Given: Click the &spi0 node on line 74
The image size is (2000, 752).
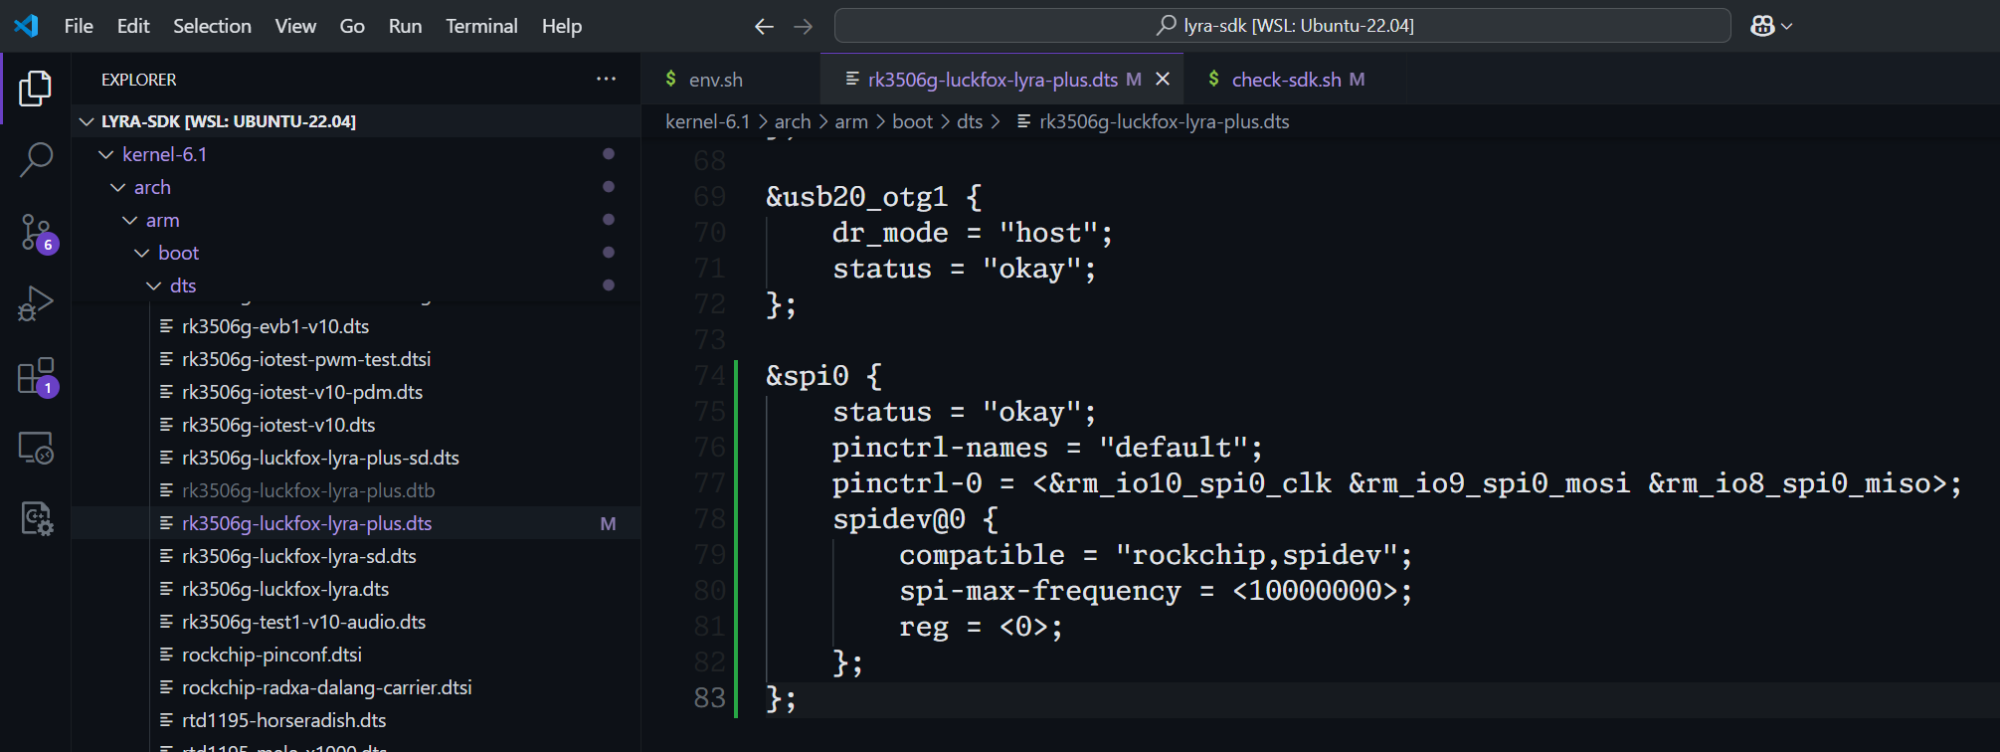Looking at the screenshot, I should point(824,376).
